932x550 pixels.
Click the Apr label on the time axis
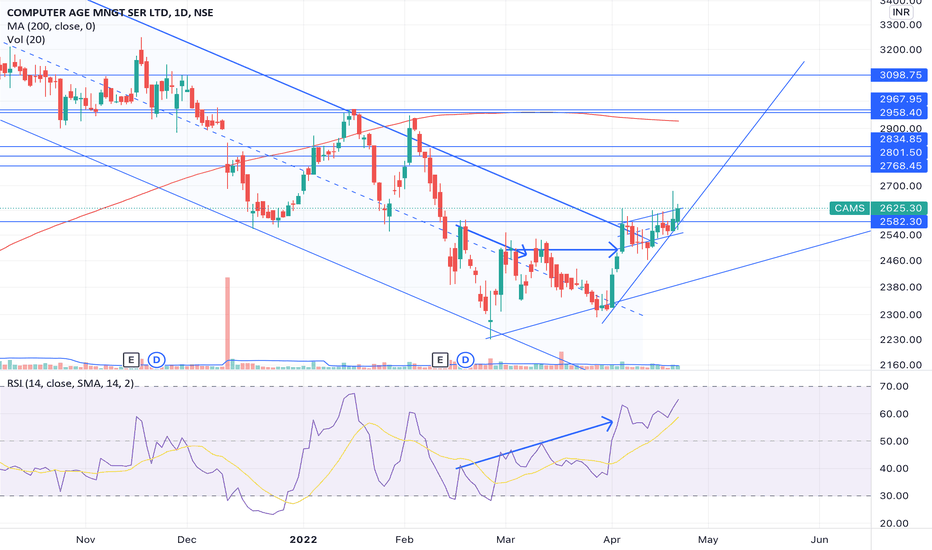(x=612, y=540)
